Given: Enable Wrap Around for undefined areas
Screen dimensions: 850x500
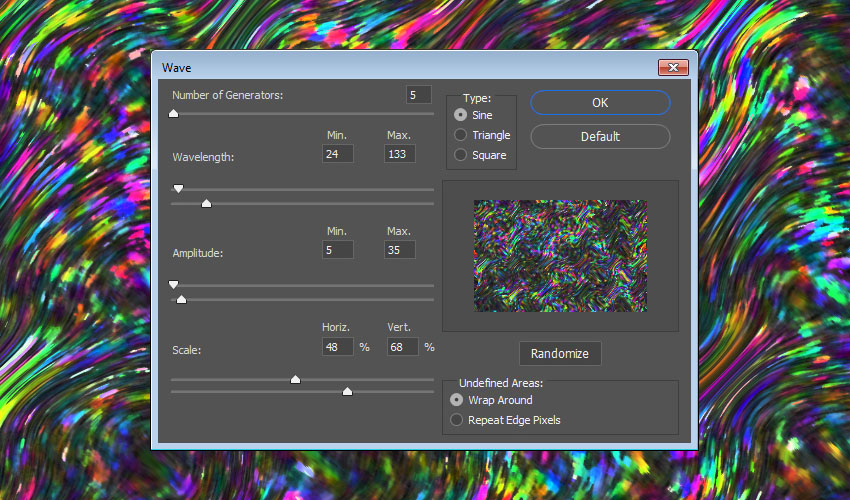Looking at the screenshot, I should (458, 400).
